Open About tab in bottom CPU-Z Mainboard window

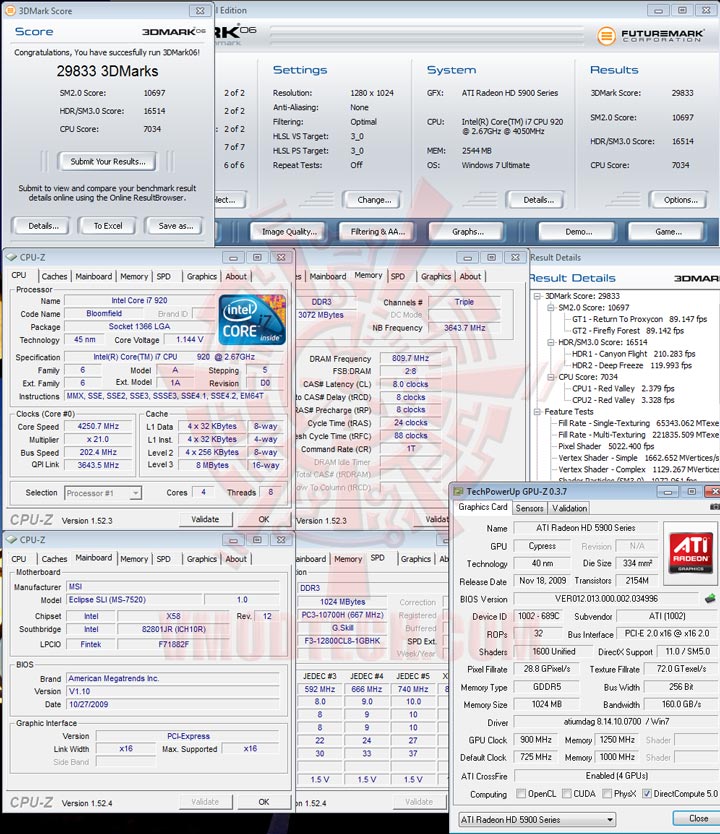point(236,559)
